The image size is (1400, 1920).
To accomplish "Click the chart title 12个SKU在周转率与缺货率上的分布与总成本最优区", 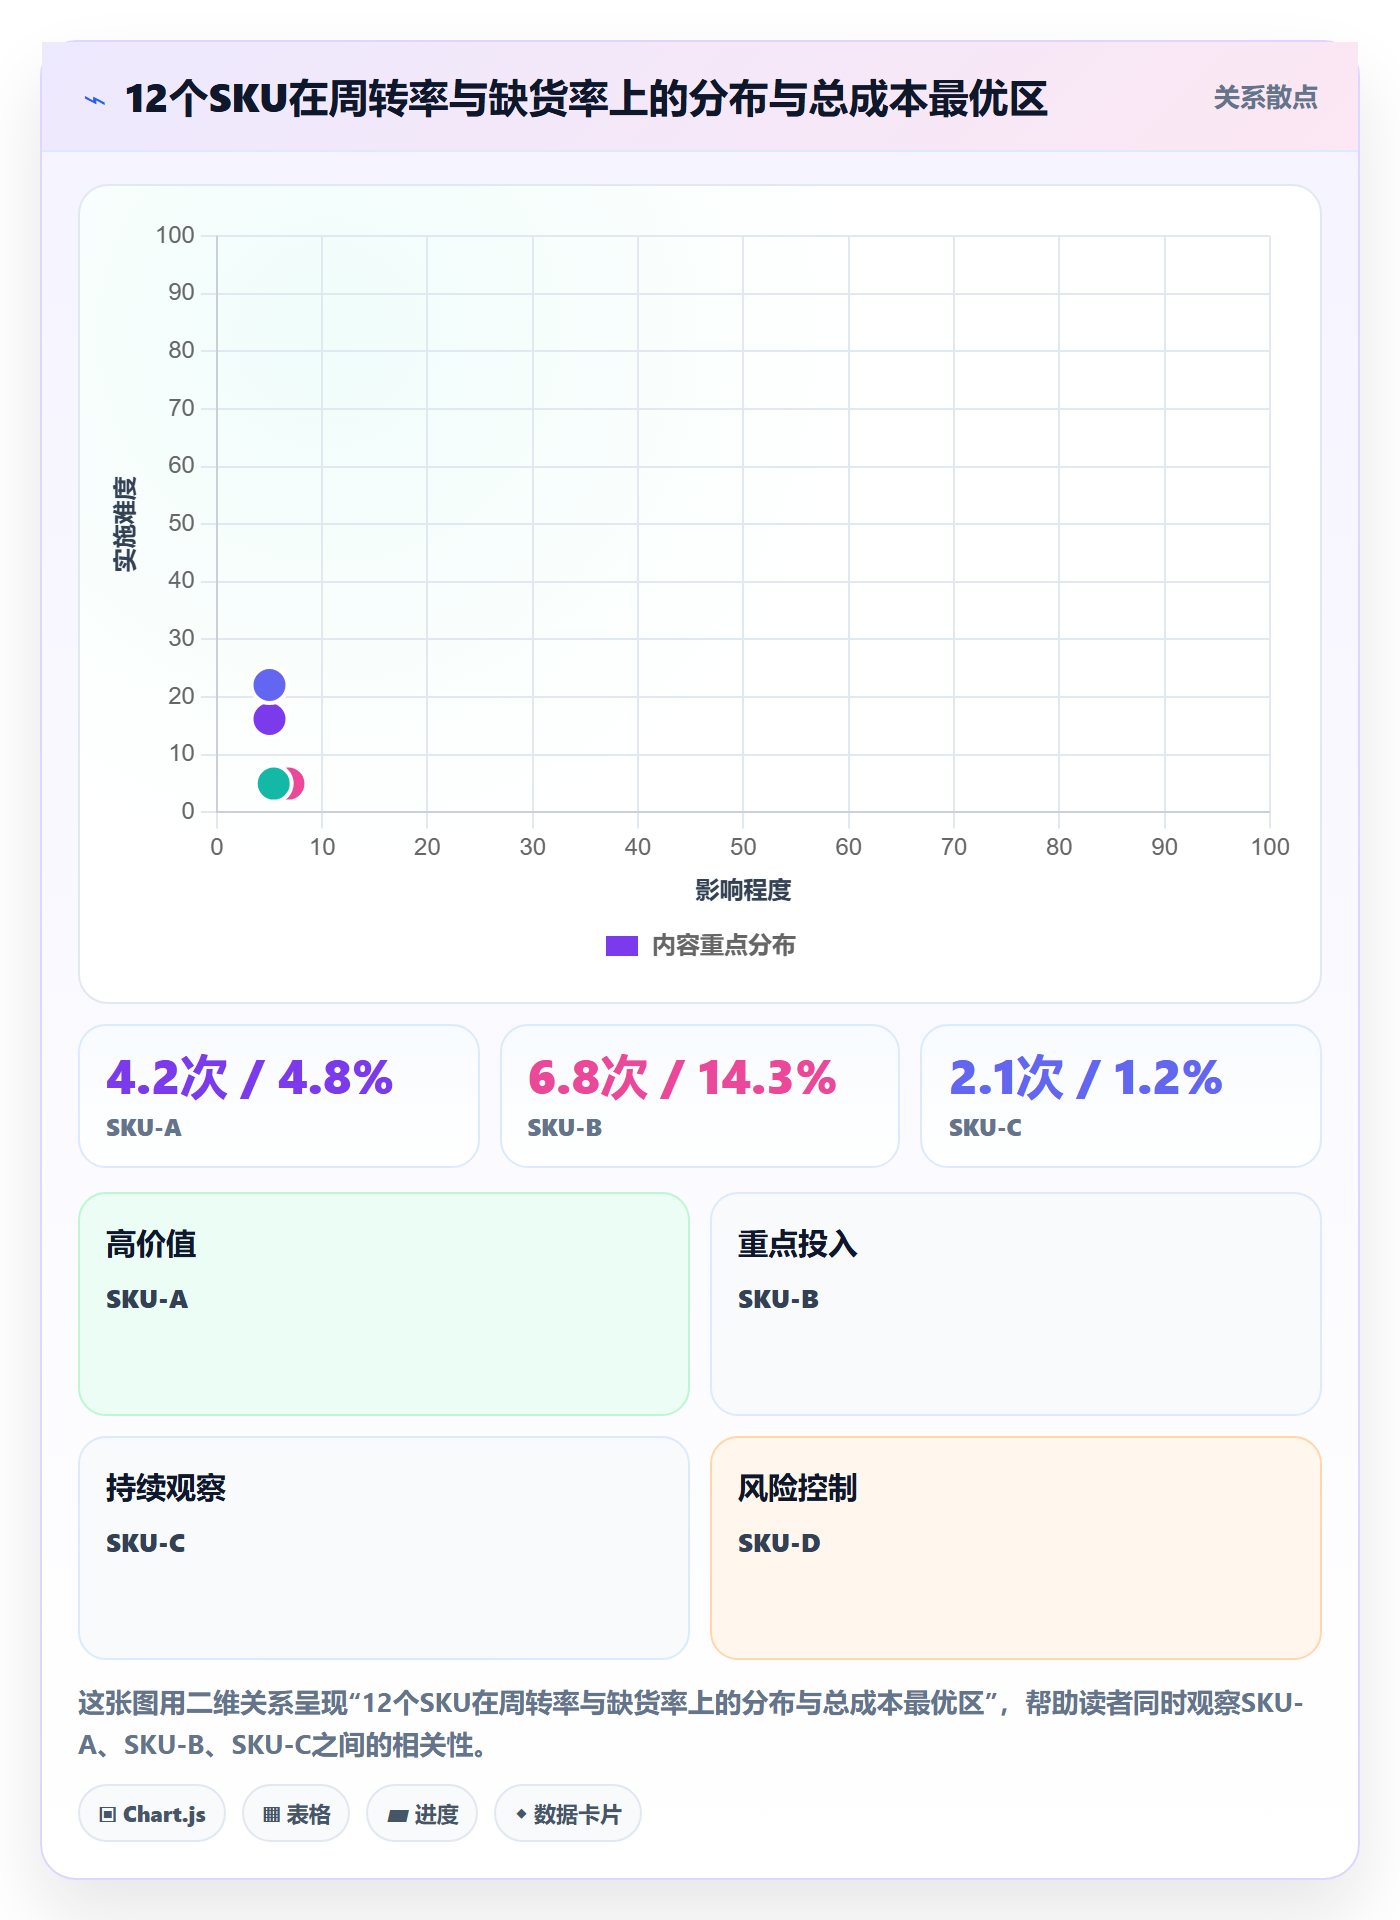I will [x=586, y=99].
